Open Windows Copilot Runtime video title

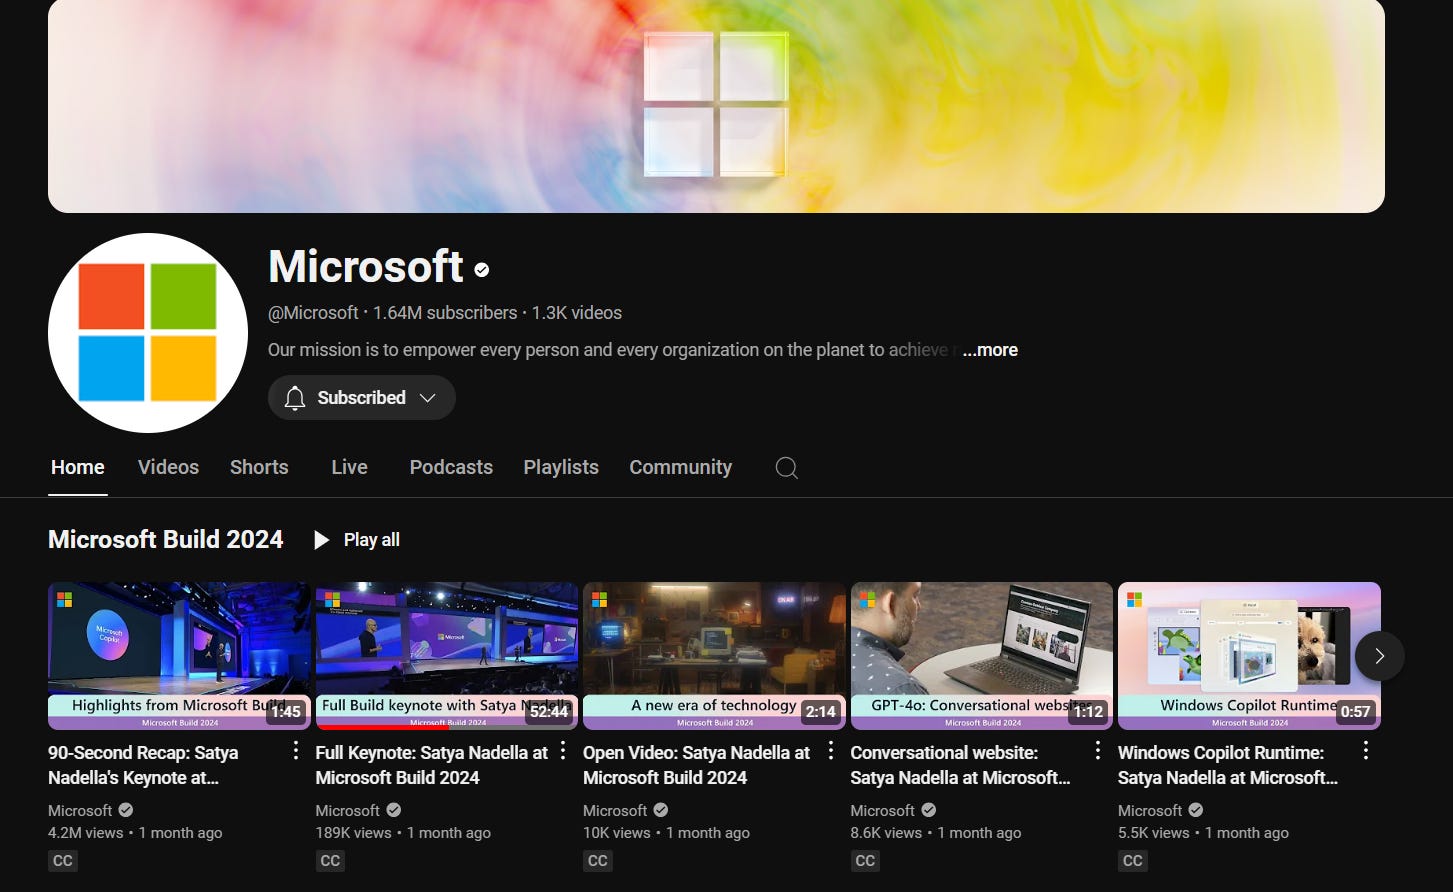(x=1228, y=765)
